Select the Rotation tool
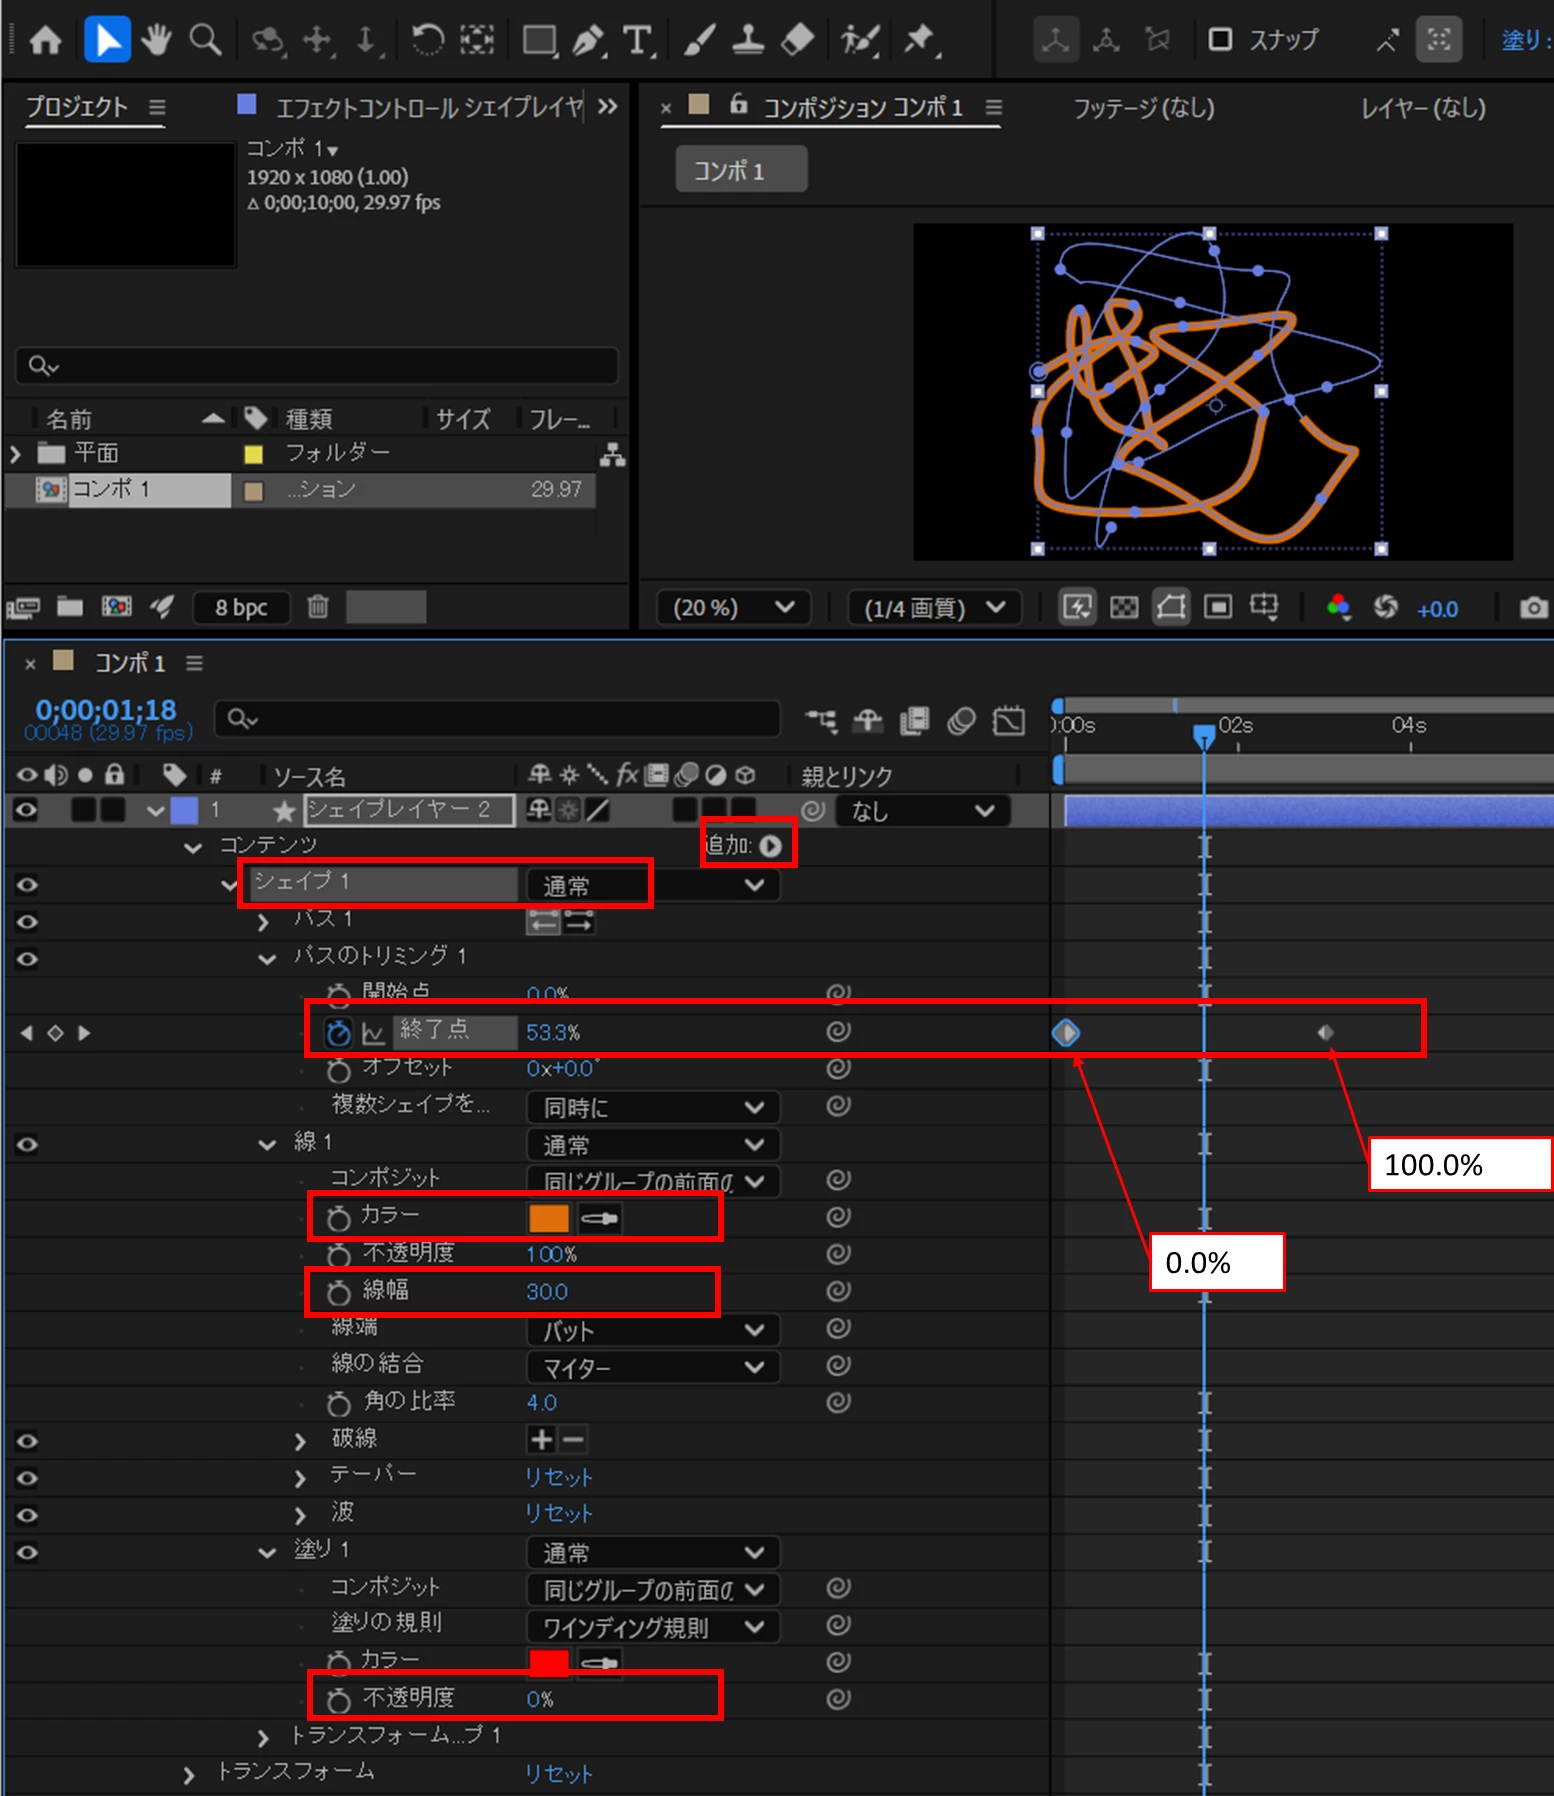Viewport: 1554px width, 1796px height. click(428, 40)
